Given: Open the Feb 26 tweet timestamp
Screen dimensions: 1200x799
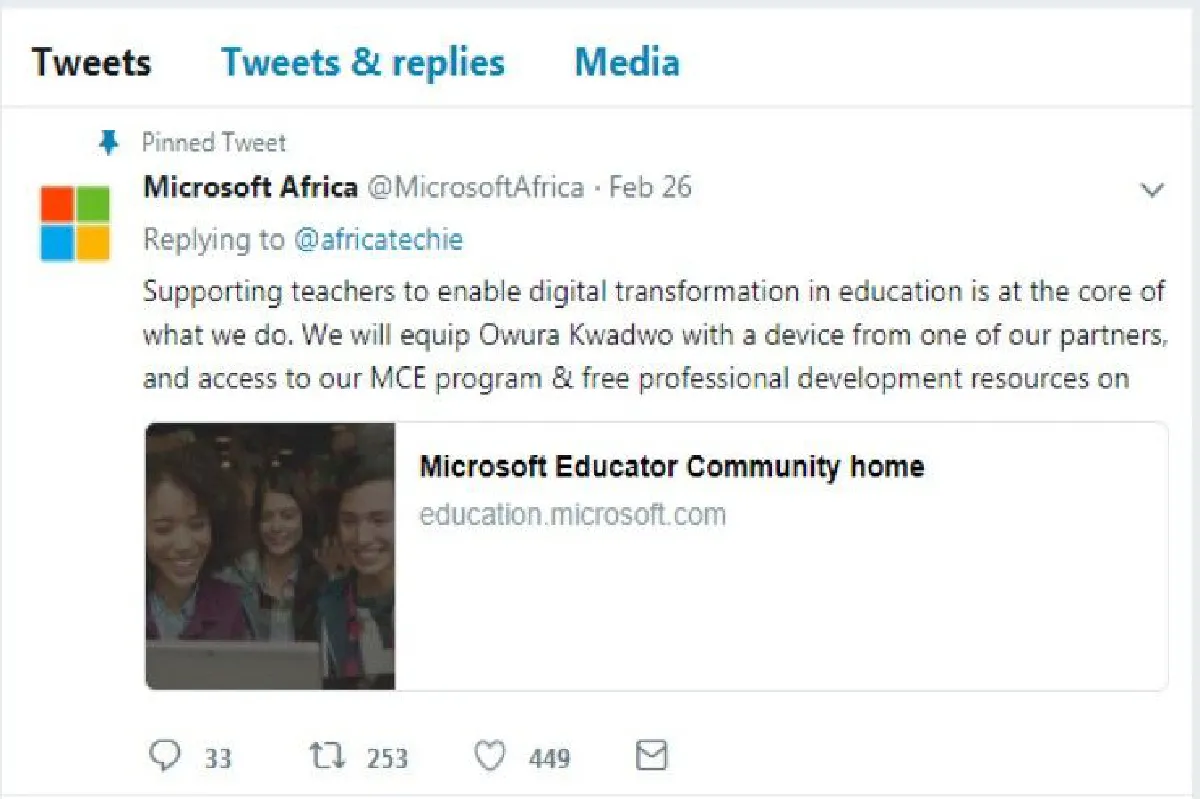Looking at the screenshot, I should click(650, 187).
